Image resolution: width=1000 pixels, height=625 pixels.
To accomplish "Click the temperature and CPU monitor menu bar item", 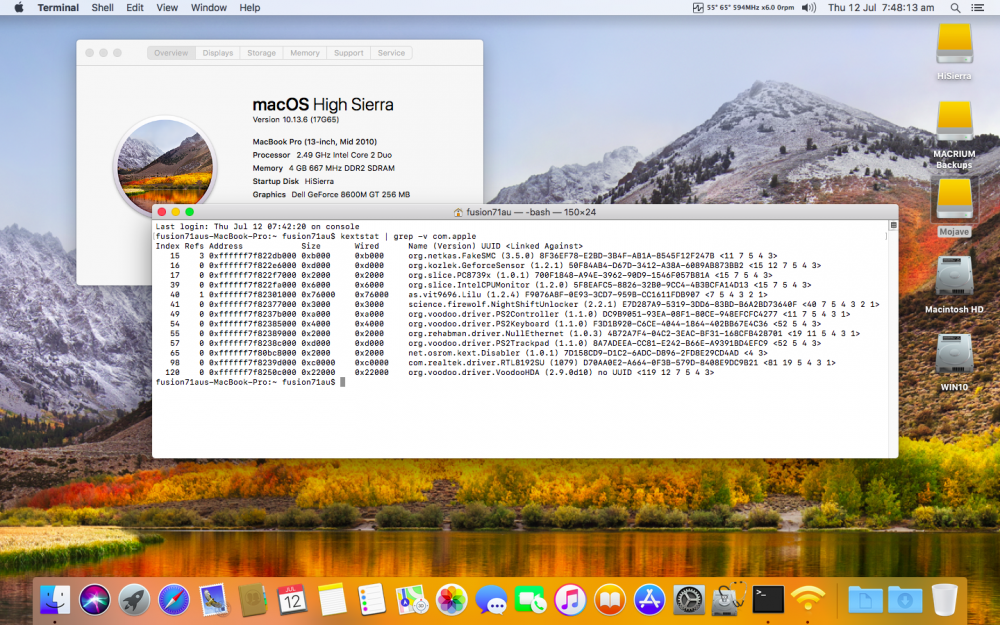I will coord(744,8).
